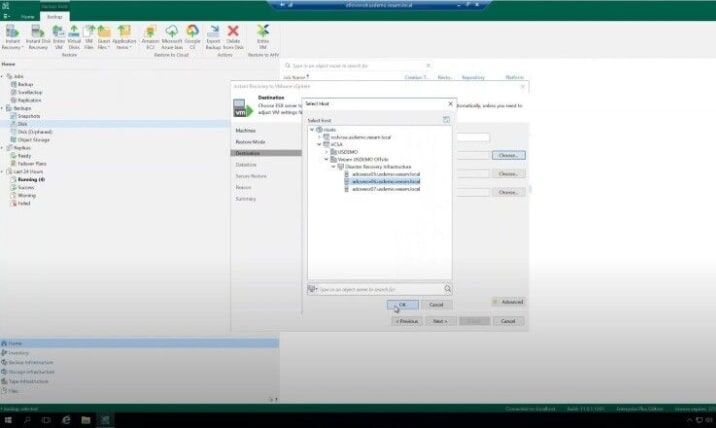Collapse the Backups node in Home tree
Viewport: 716px width, 428px height.
click(2, 108)
